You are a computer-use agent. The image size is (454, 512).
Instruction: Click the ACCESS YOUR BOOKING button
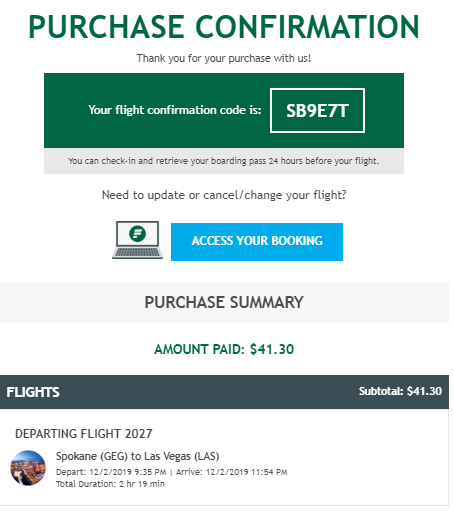pyautogui.click(x=257, y=242)
